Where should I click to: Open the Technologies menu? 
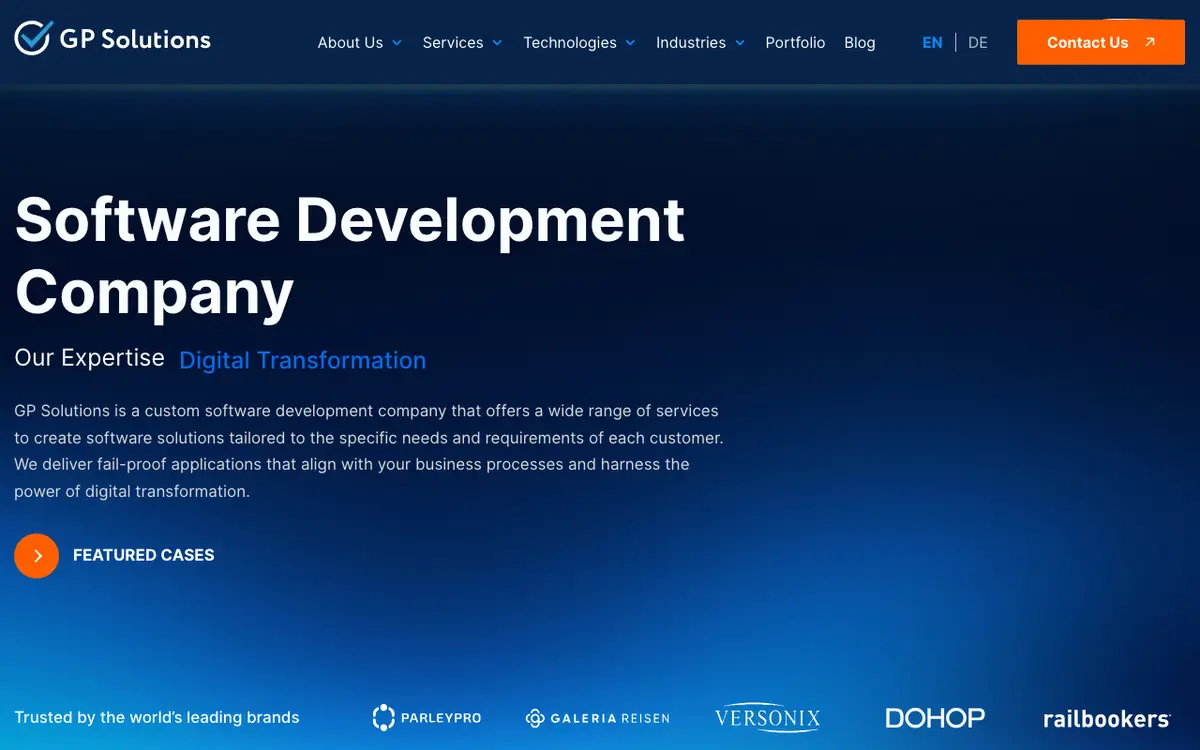tap(570, 42)
